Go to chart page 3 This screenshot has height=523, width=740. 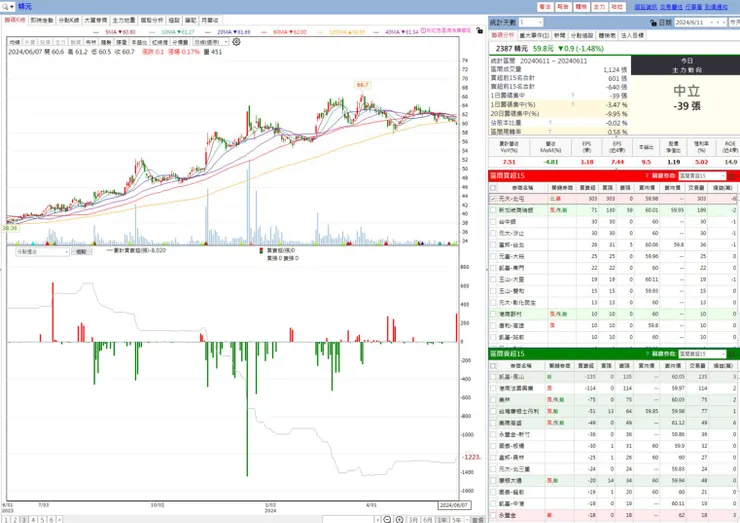[24, 520]
